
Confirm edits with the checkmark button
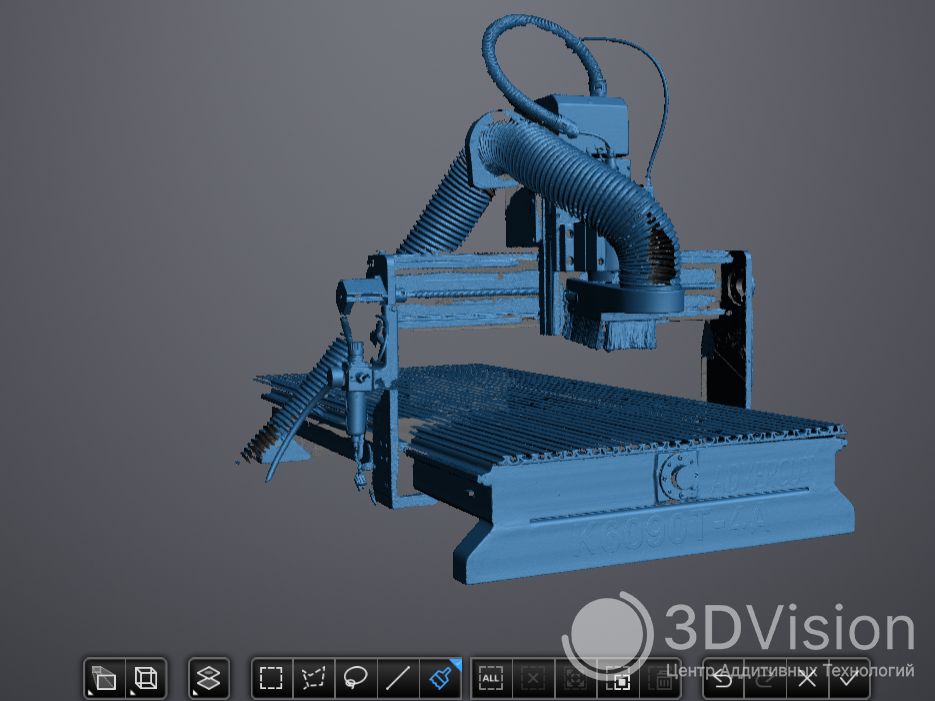(849, 679)
